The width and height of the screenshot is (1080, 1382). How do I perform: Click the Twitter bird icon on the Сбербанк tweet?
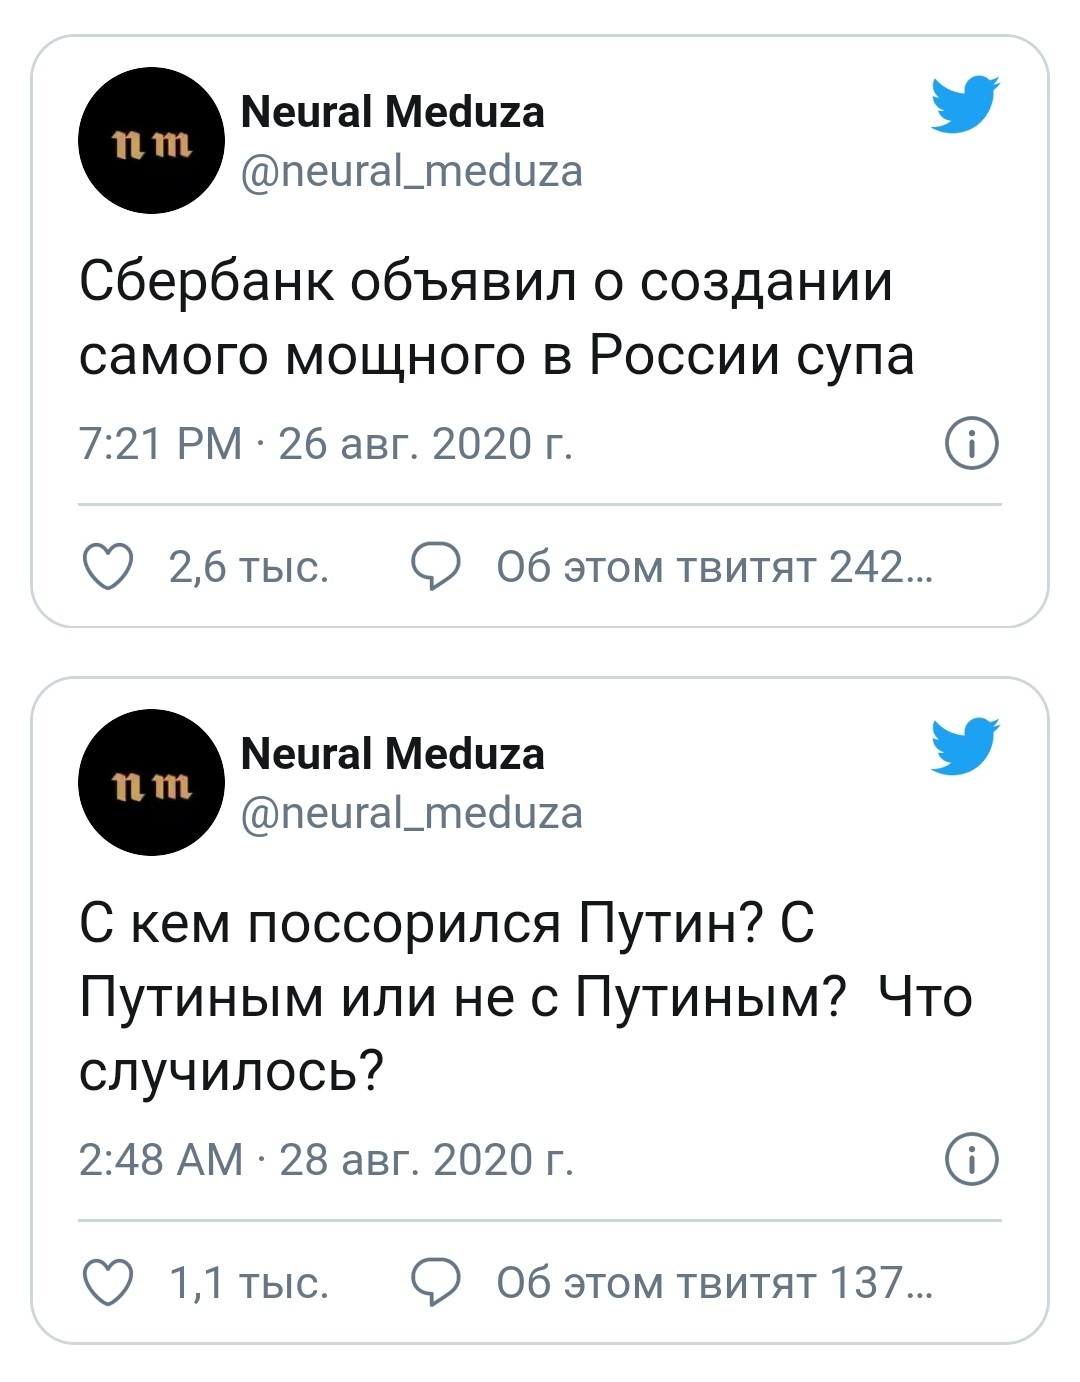pos(965,104)
